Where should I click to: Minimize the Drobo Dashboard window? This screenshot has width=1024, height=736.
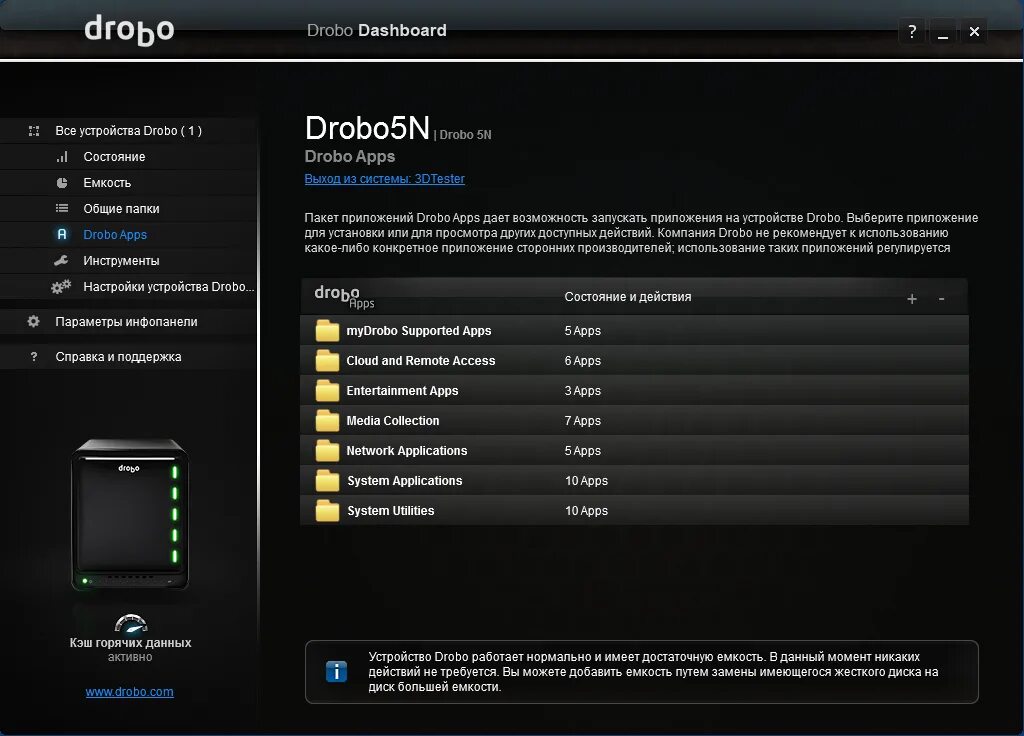943,31
